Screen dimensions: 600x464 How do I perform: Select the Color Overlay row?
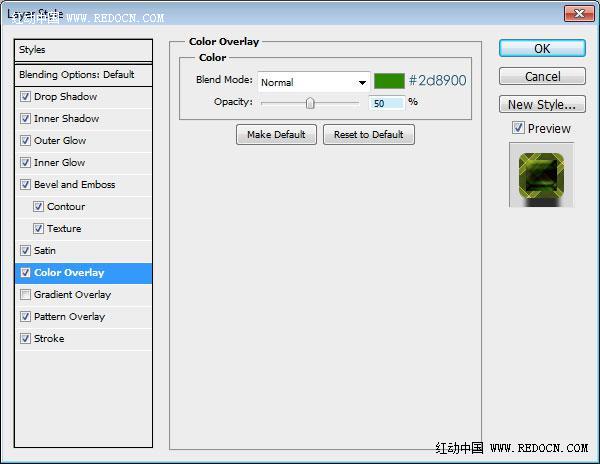[x=83, y=273]
